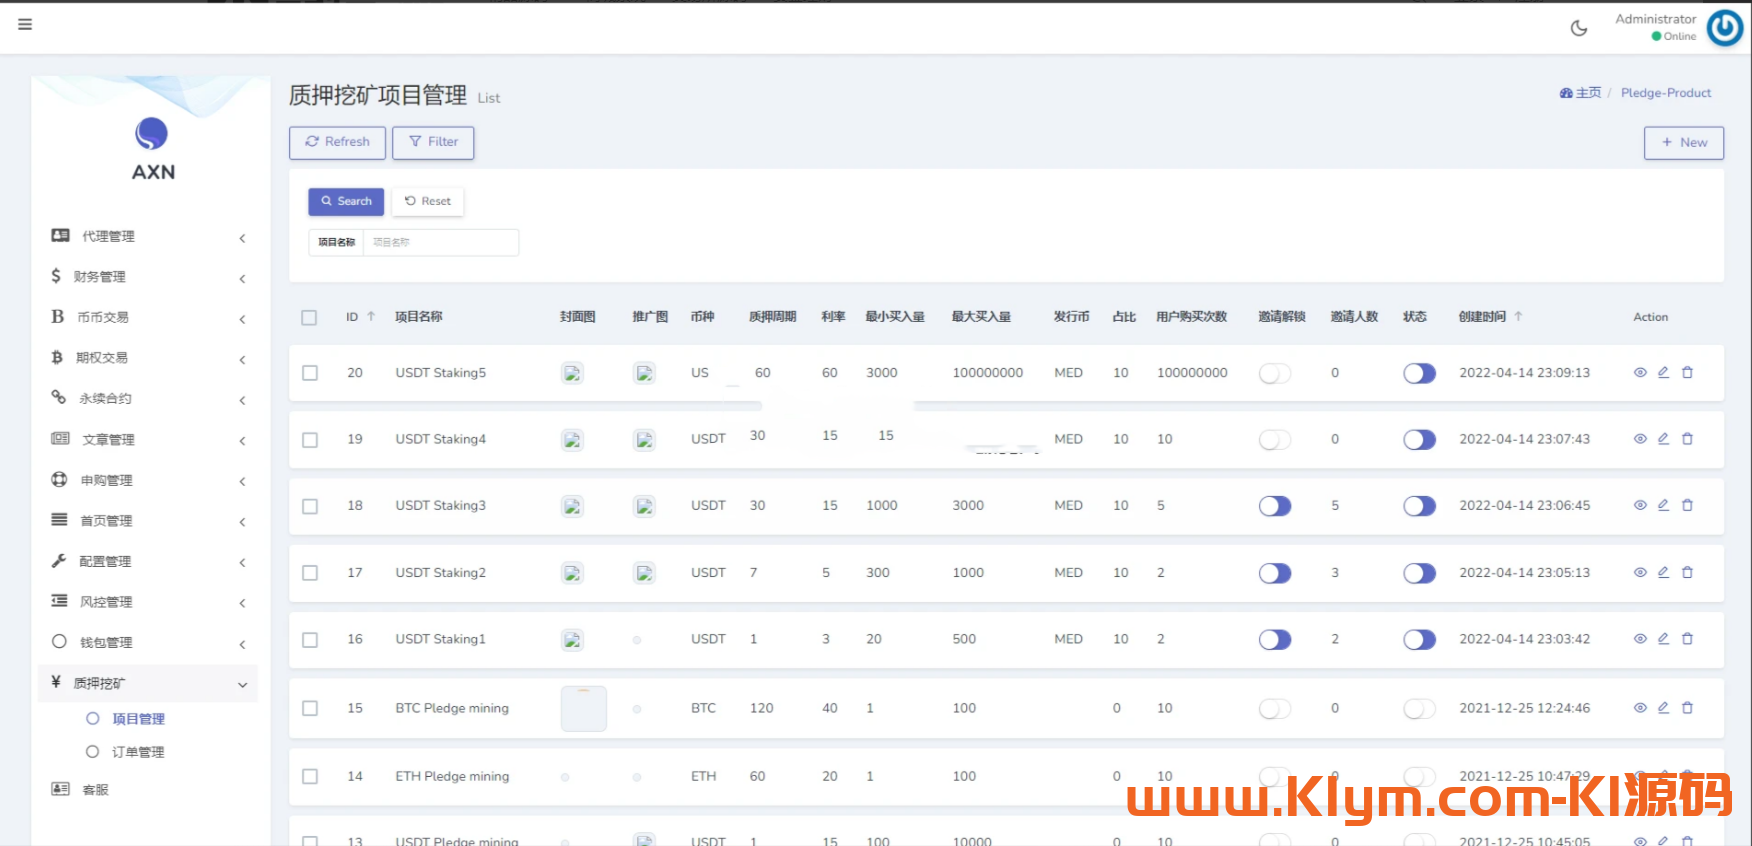Click the hamburger menu icon
This screenshot has width=1752, height=846.
coord(25,24)
